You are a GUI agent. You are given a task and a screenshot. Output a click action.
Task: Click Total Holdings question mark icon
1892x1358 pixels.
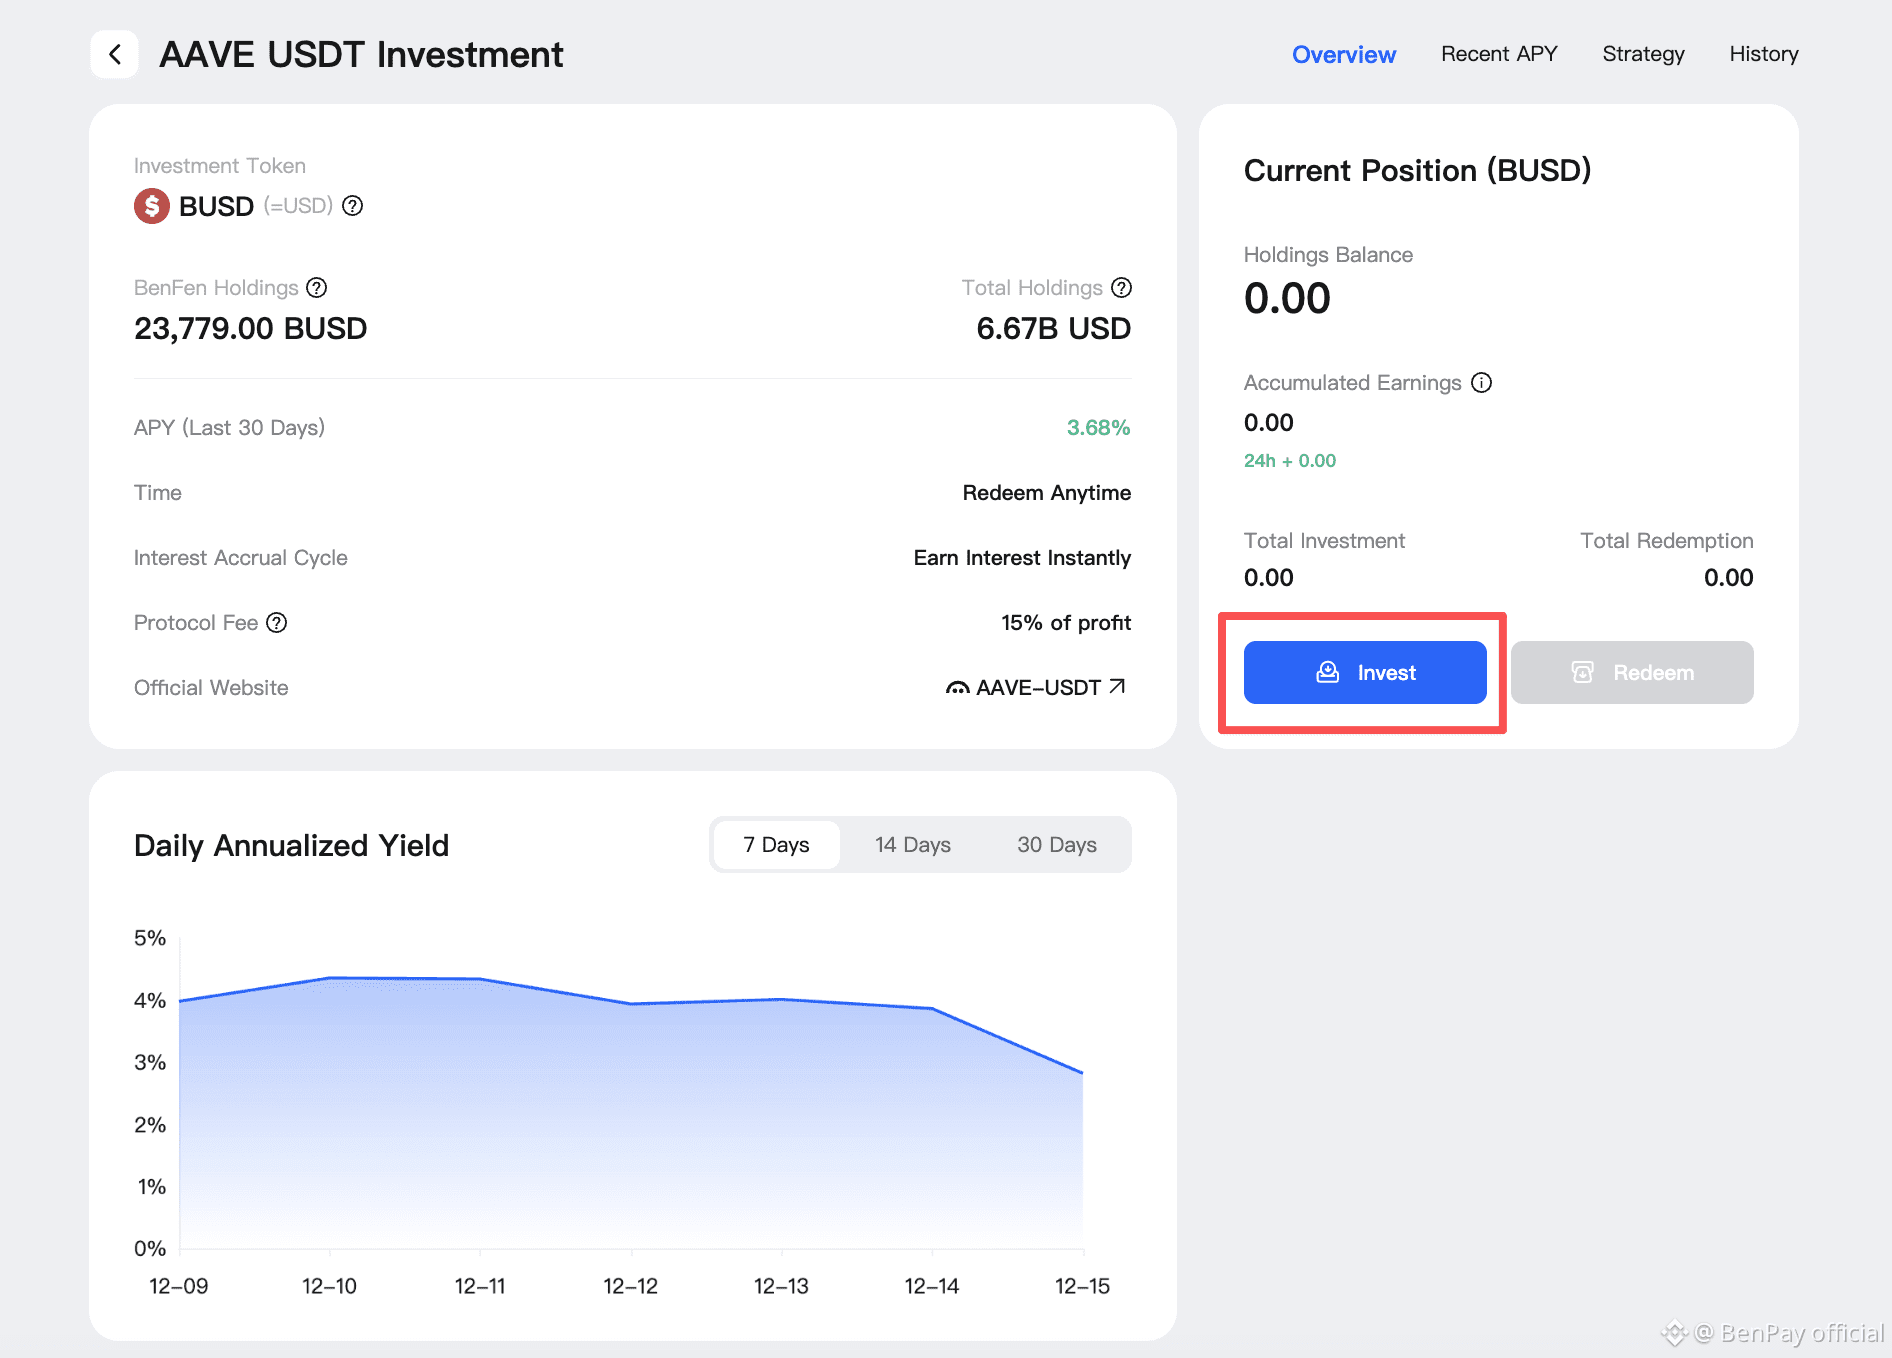(1122, 288)
